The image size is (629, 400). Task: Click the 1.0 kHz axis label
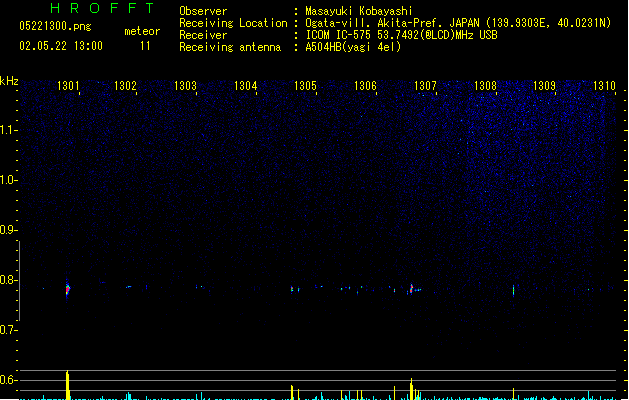click(x=8, y=180)
